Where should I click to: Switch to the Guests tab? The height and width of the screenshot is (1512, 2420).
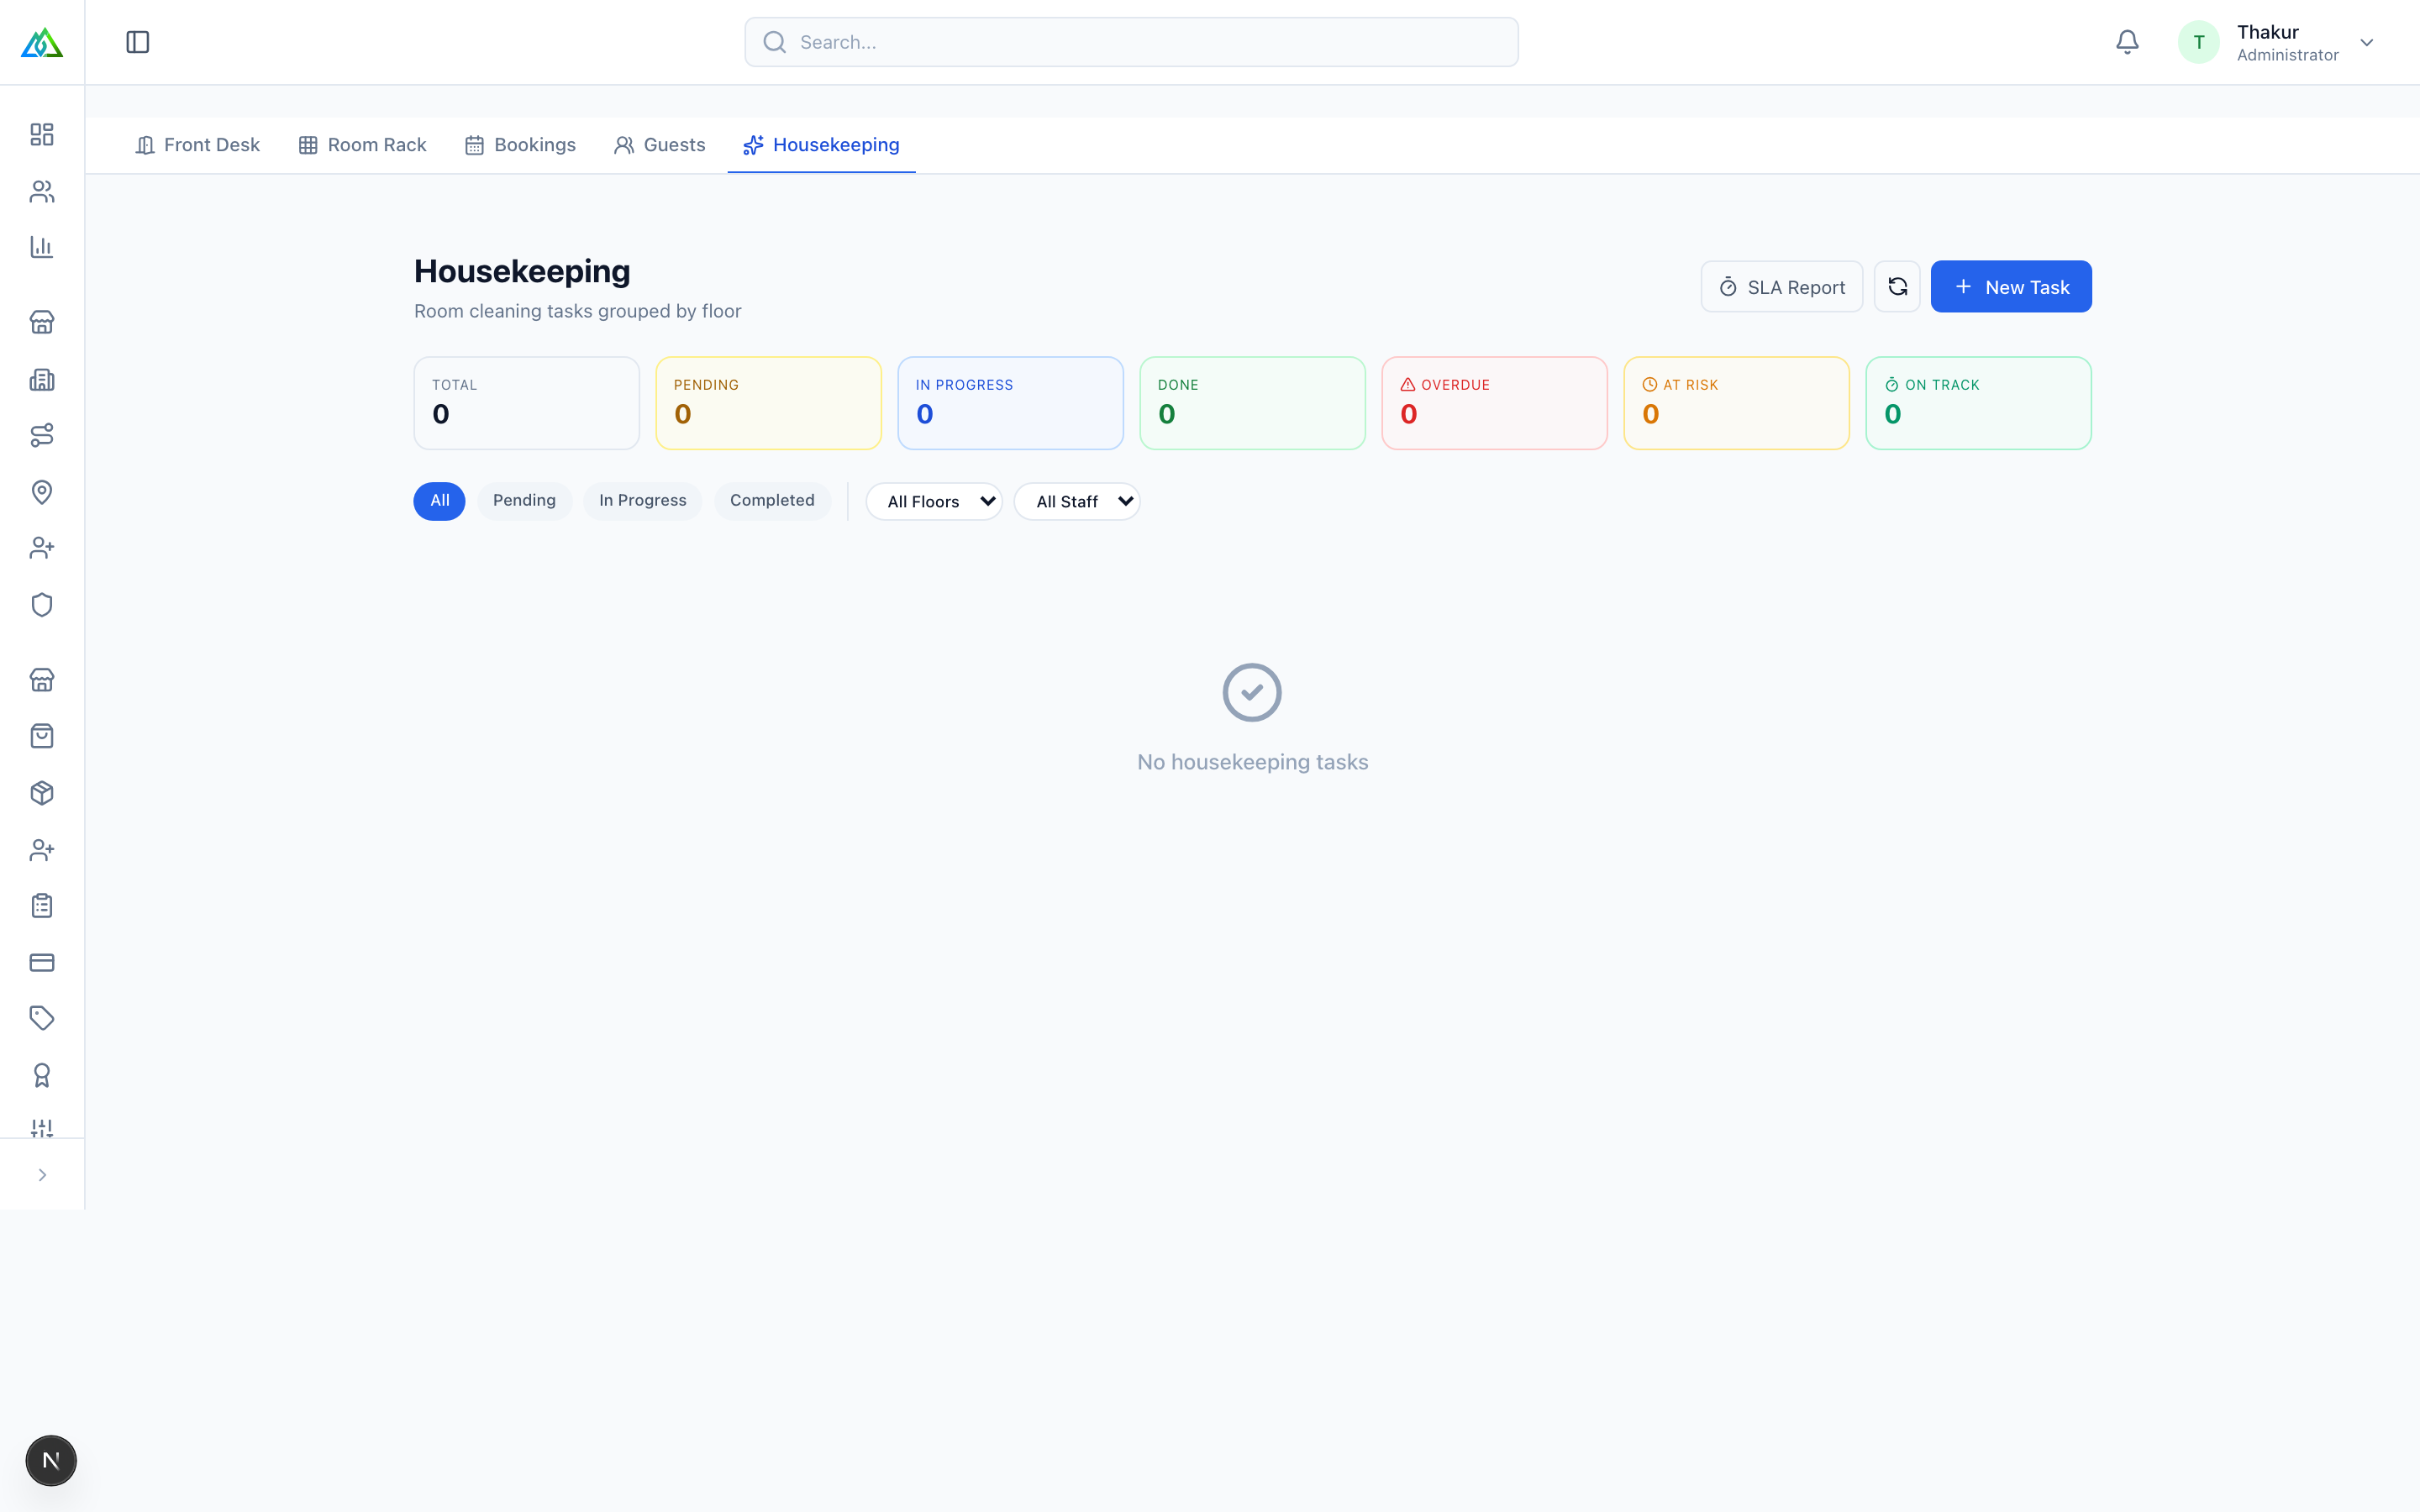pyautogui.click(x=660, y=145)
